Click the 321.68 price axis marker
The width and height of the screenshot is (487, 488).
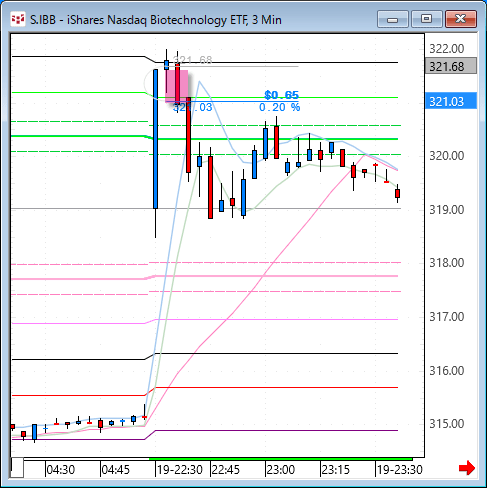[451, 66]
